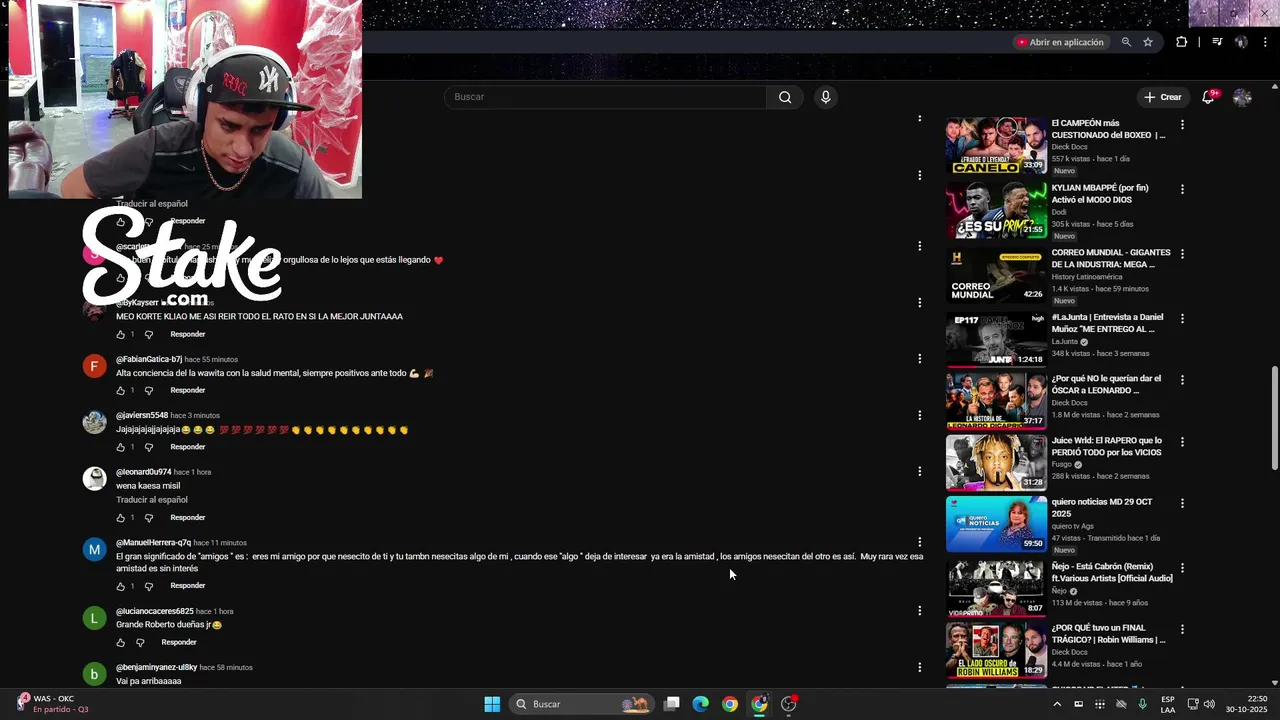The width and height of the screenshot is (1280, 720).
Task: Like @FabianGatica-b7j's comment
Action: [x=120, y=390]
